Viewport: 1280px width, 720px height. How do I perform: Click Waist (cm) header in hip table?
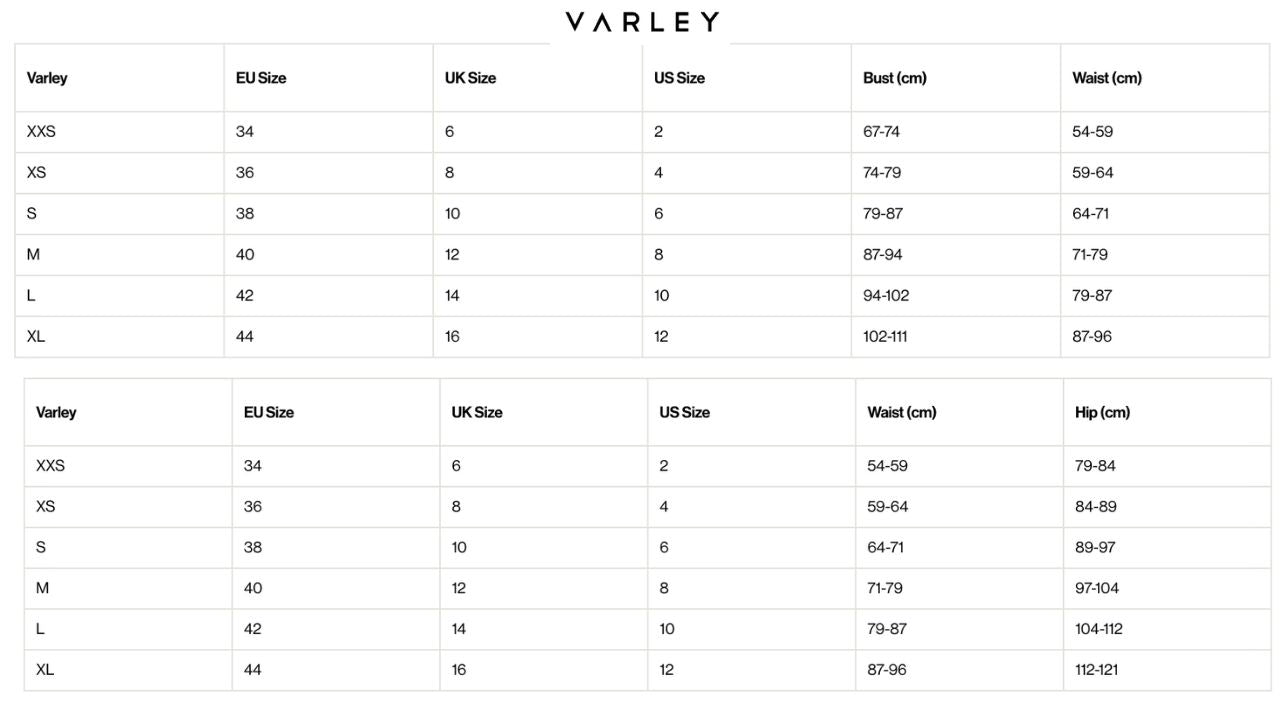[901, 412]
